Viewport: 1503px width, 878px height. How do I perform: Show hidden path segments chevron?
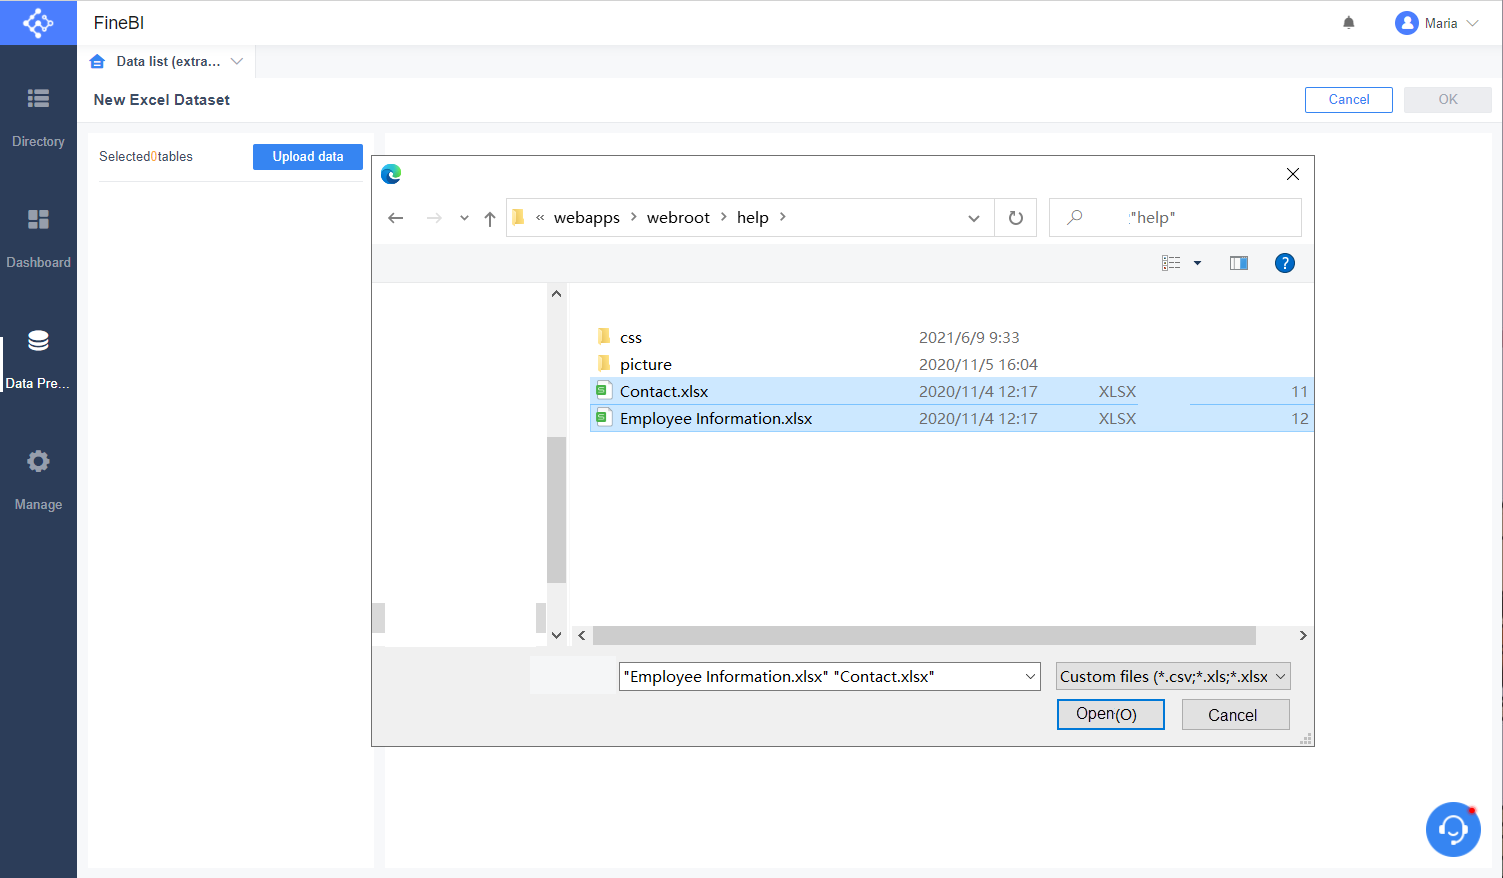(x=540, y=217)
